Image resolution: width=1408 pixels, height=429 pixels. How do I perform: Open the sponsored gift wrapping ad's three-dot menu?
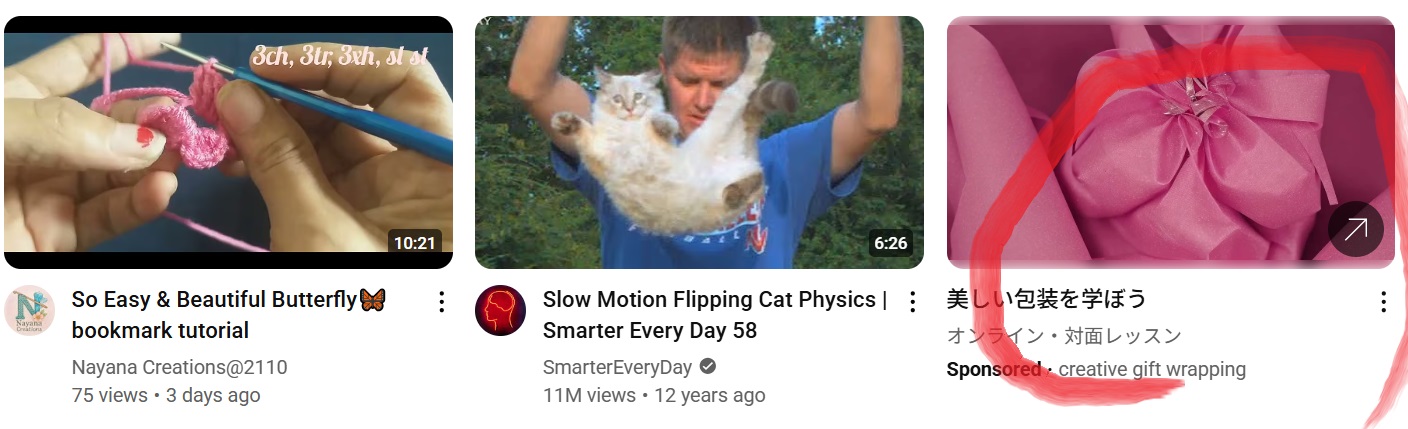click(1383, 302)
